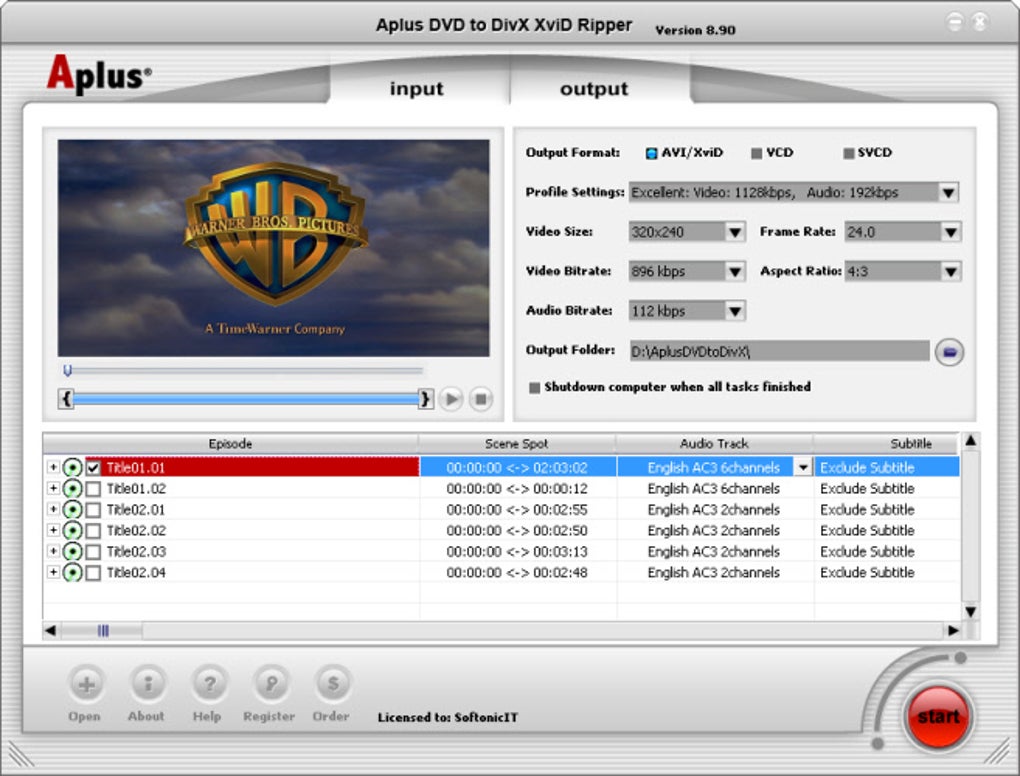Click the Register key icon

pyautogui.click(x=271, y=684)
